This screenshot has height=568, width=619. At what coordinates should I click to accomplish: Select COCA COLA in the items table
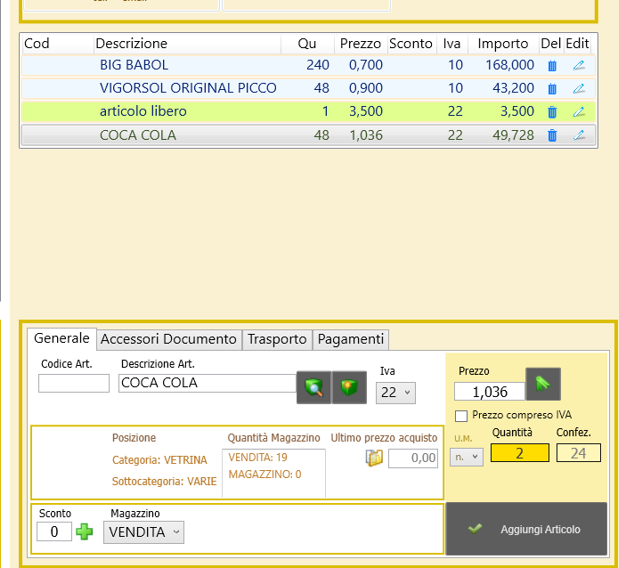tap(138, 135)
